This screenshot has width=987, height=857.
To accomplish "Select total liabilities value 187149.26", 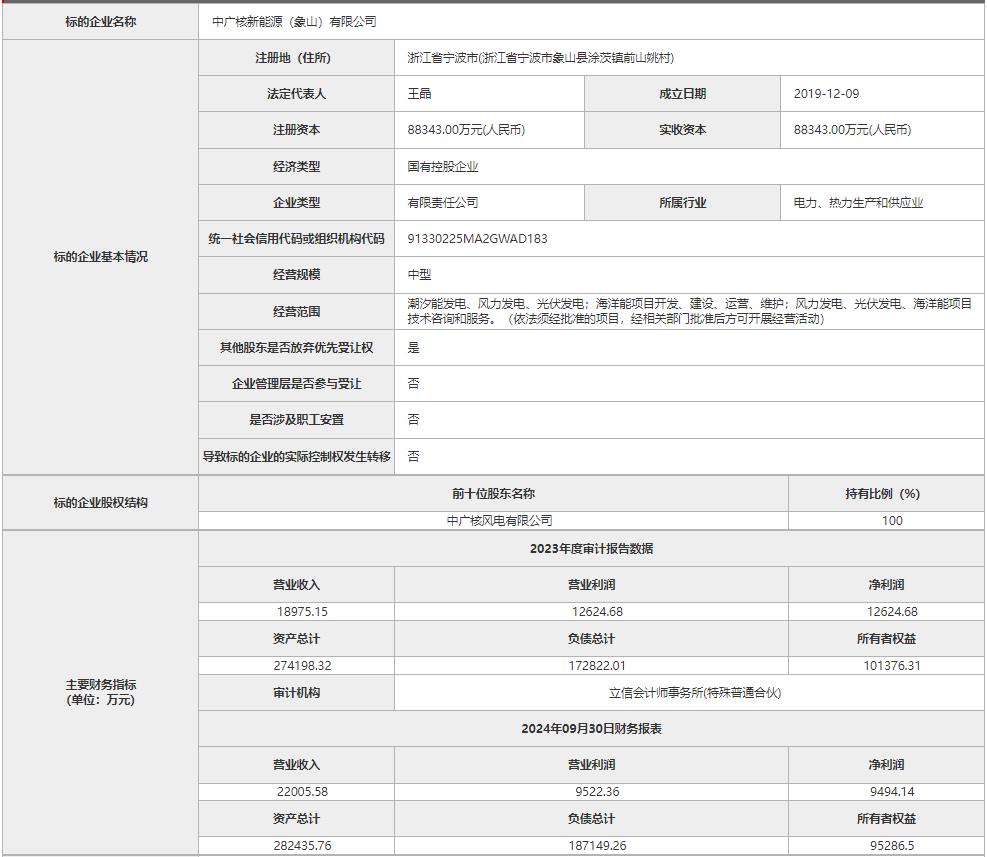I will 594,845.
